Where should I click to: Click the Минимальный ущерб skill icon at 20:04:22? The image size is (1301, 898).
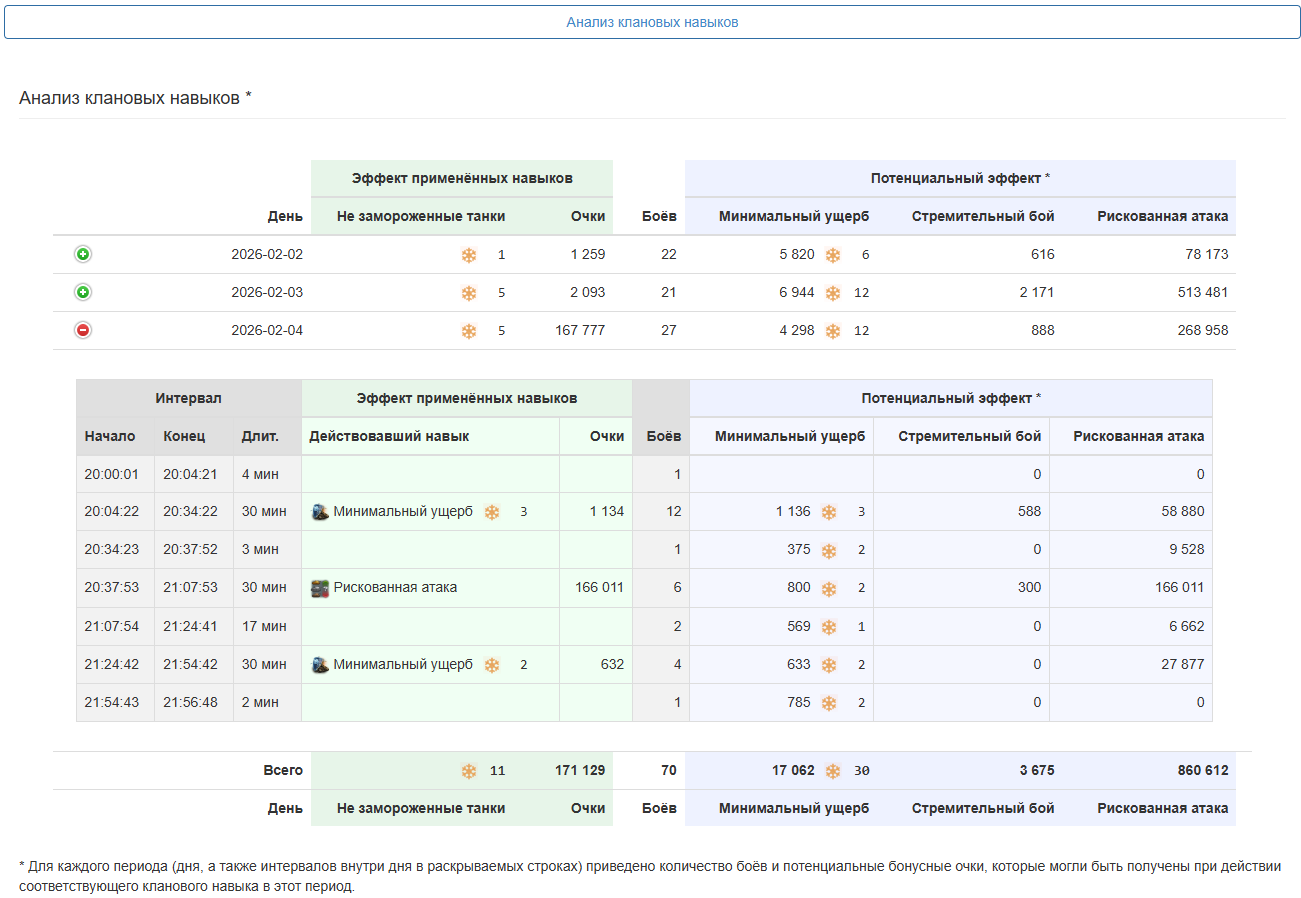(320, 512)
